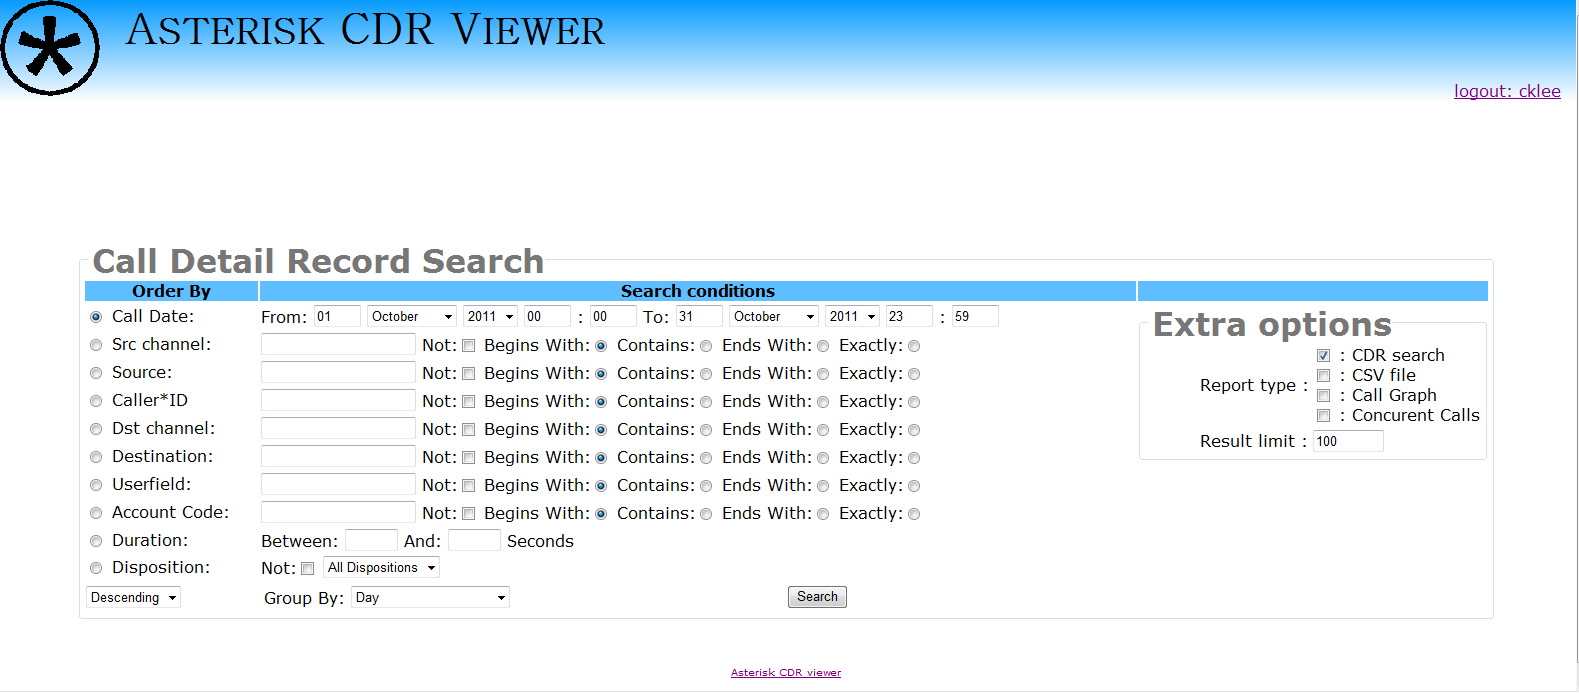The image size is (1579, 693).
Task: Order results by Caller*ID
Action: [x=96, y=401]
